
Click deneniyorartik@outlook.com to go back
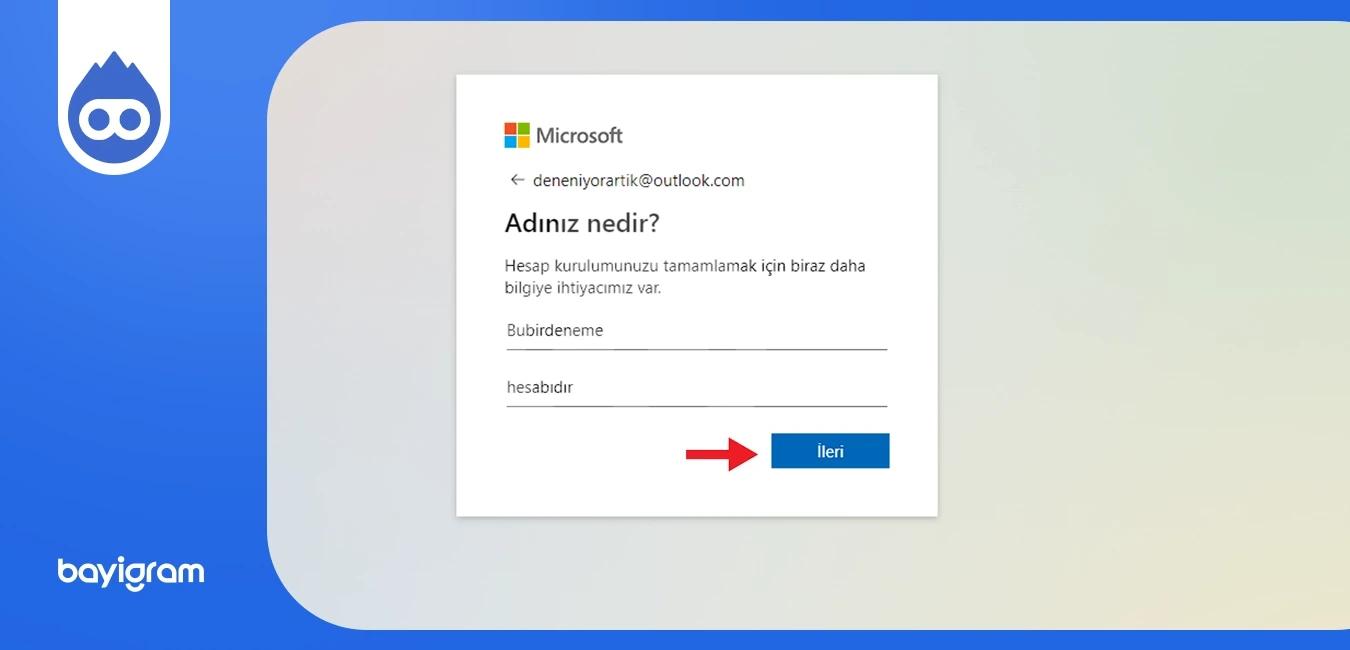(x=640, y=180)
